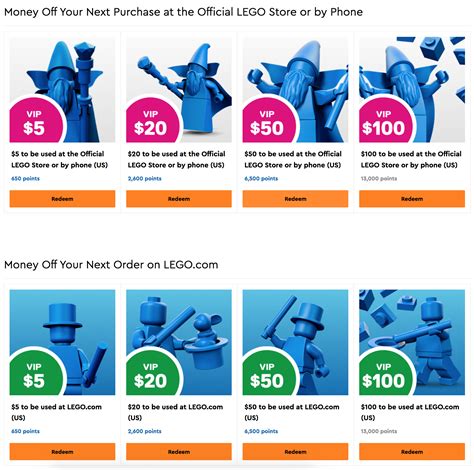Open the pink VIP $5 wizard image
Screen dimensions: 474x470
62,90
